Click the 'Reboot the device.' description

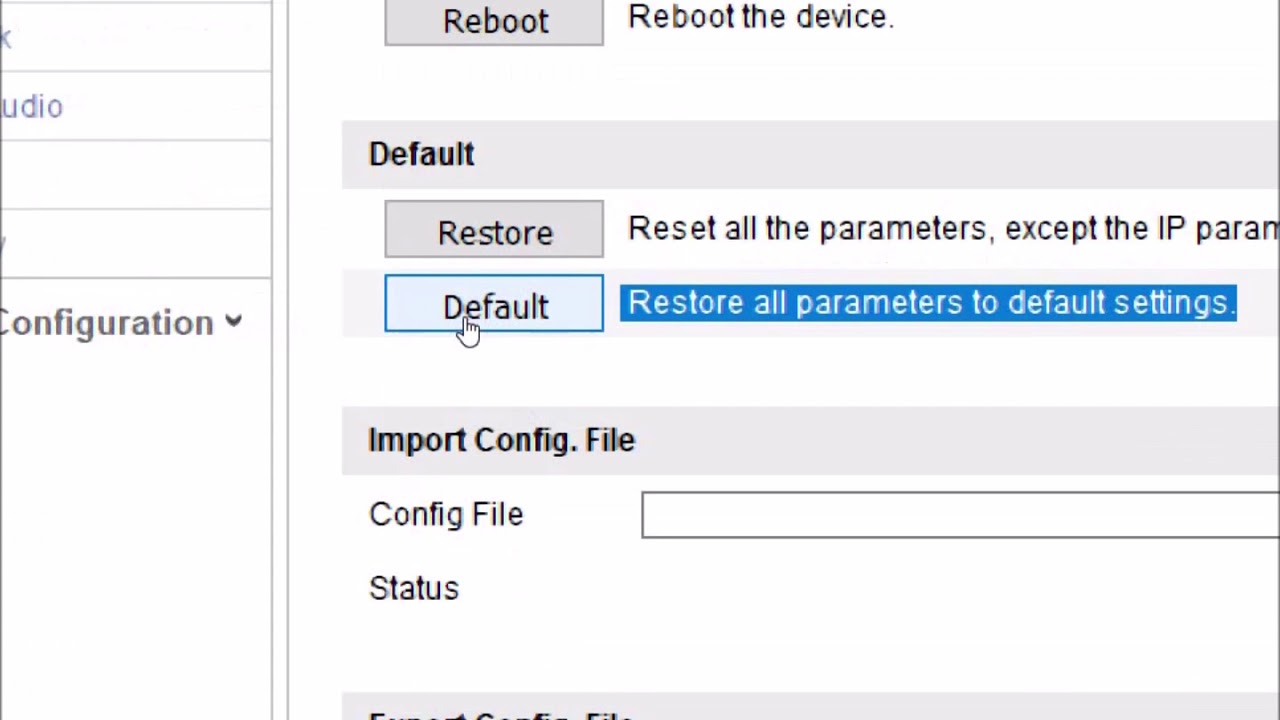point(760,17)
